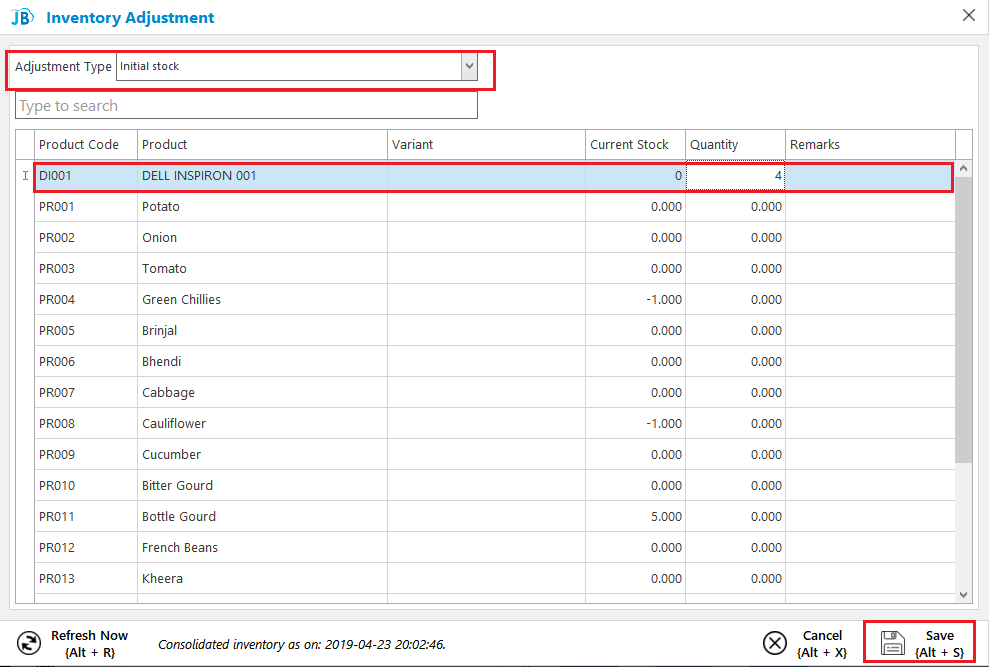Click Remarks cell for Green Chillies
Image resolution: width=989 pixels, height=667 pixels.
870,299
